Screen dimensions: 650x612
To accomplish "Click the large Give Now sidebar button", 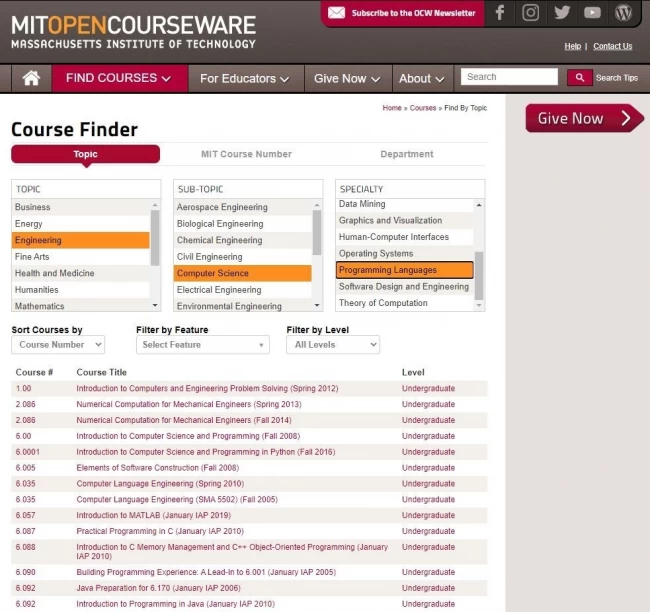I will 584,118.
